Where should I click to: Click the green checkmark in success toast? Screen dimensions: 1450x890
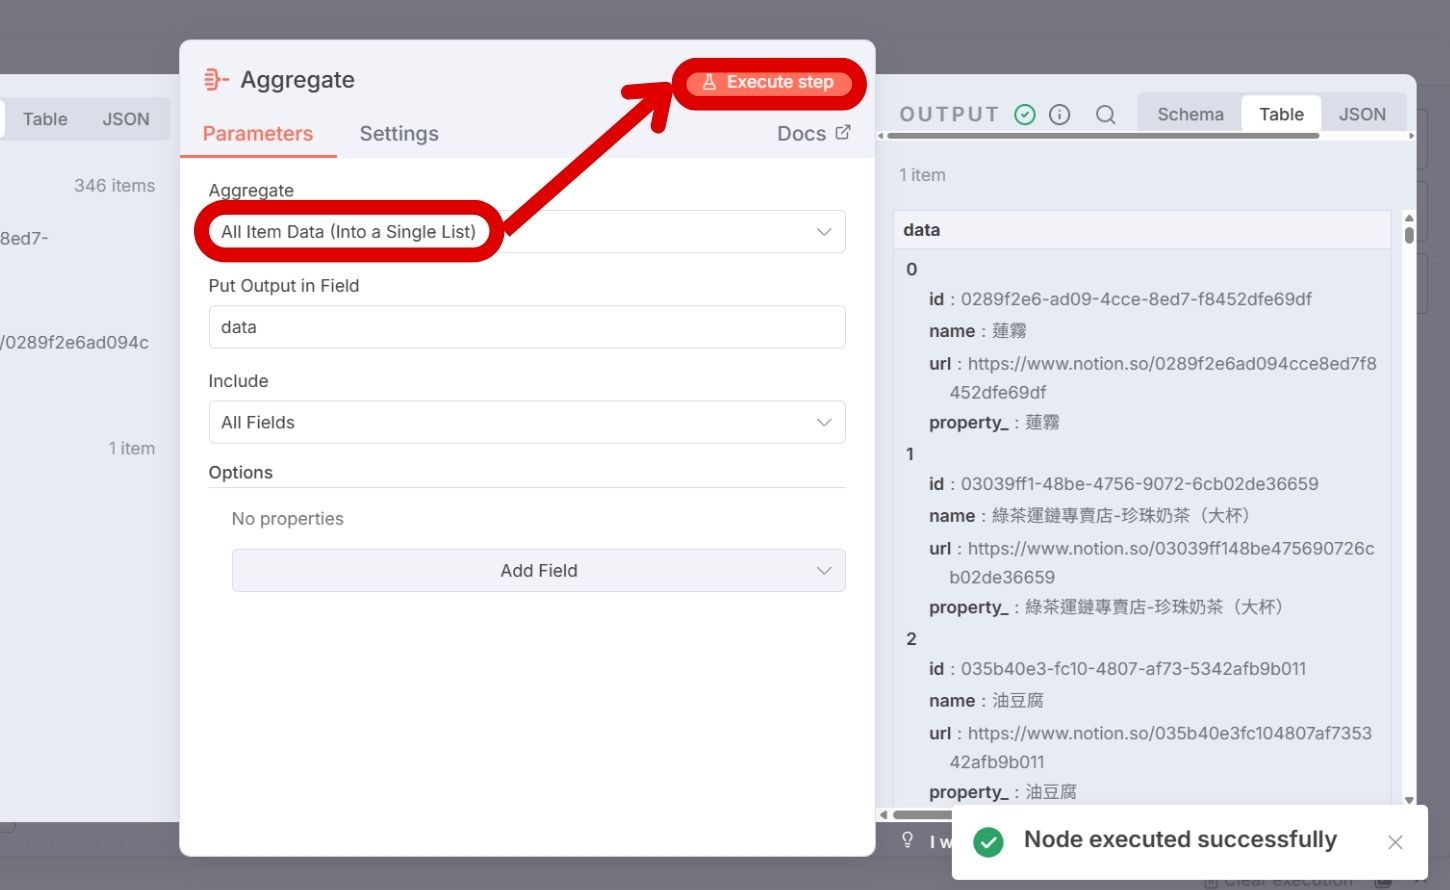pos(988,843)
